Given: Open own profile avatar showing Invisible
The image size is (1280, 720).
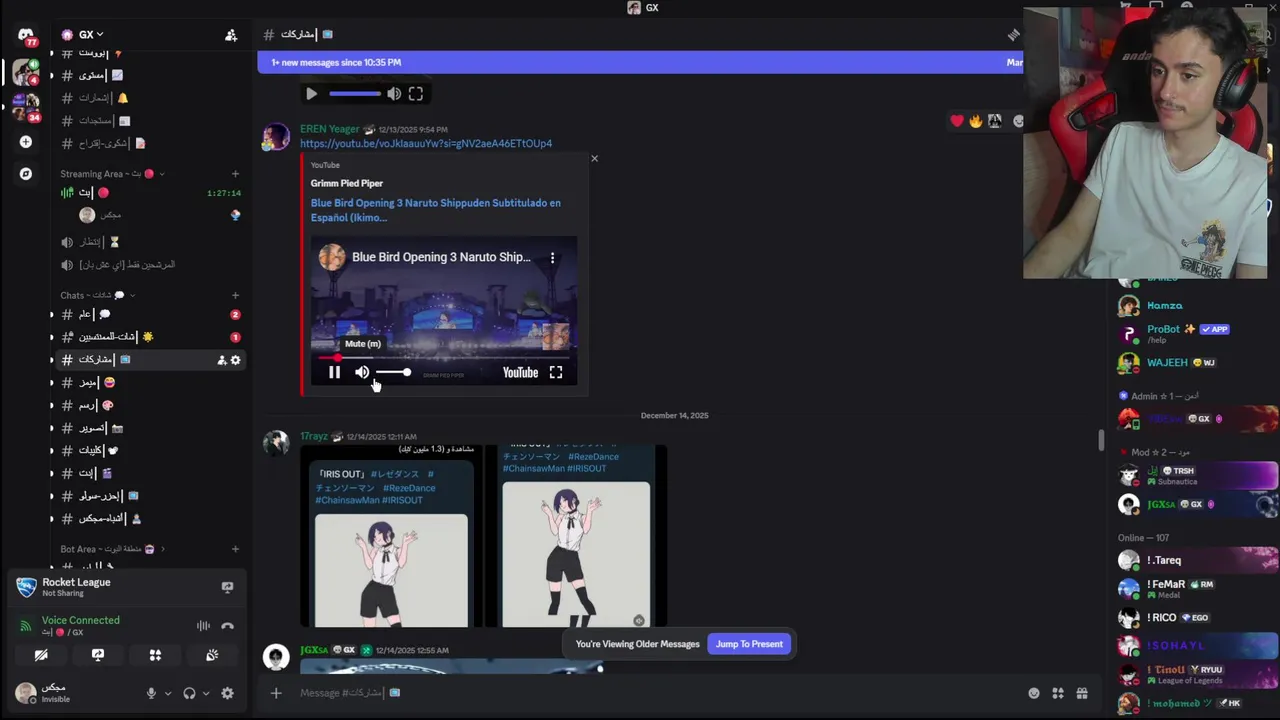Looking at the screenshot, I should point(26,692).
